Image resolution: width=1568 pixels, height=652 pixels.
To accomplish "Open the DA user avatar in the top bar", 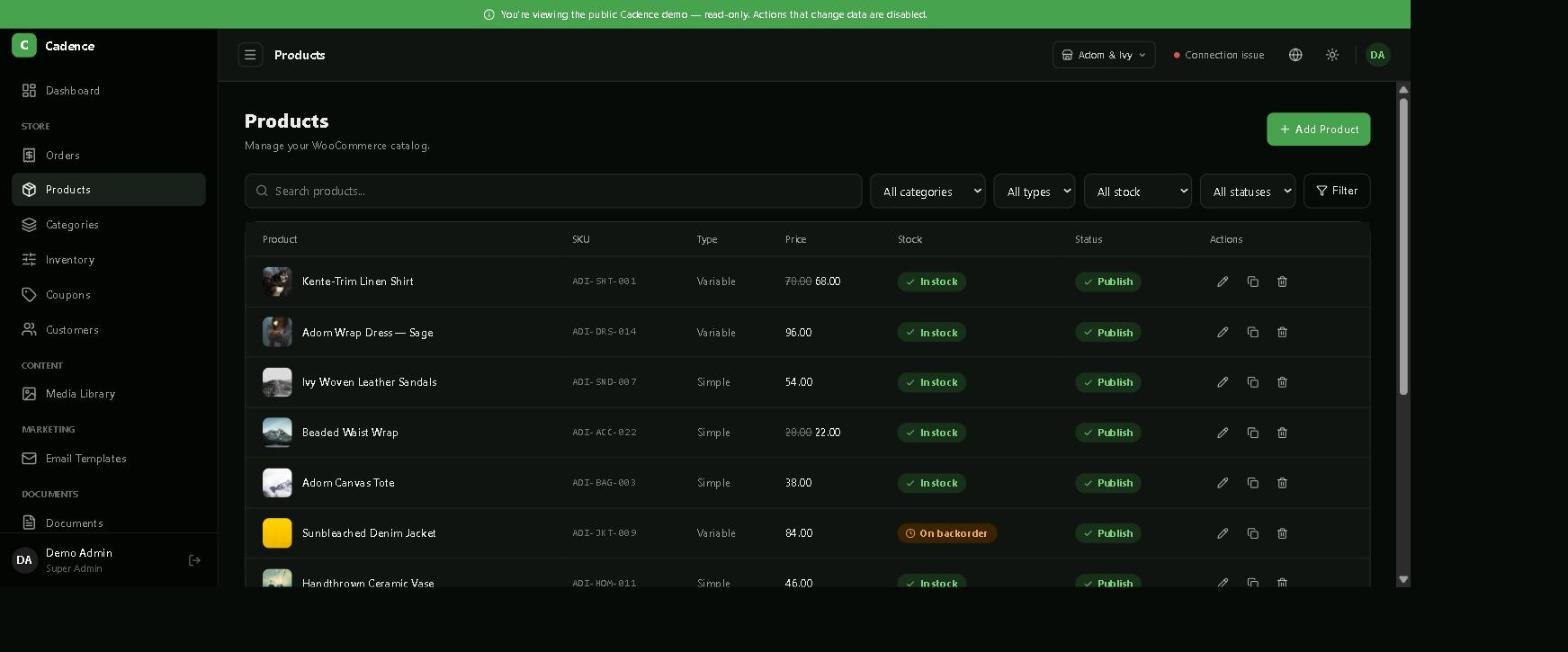I will (1377, 55).
